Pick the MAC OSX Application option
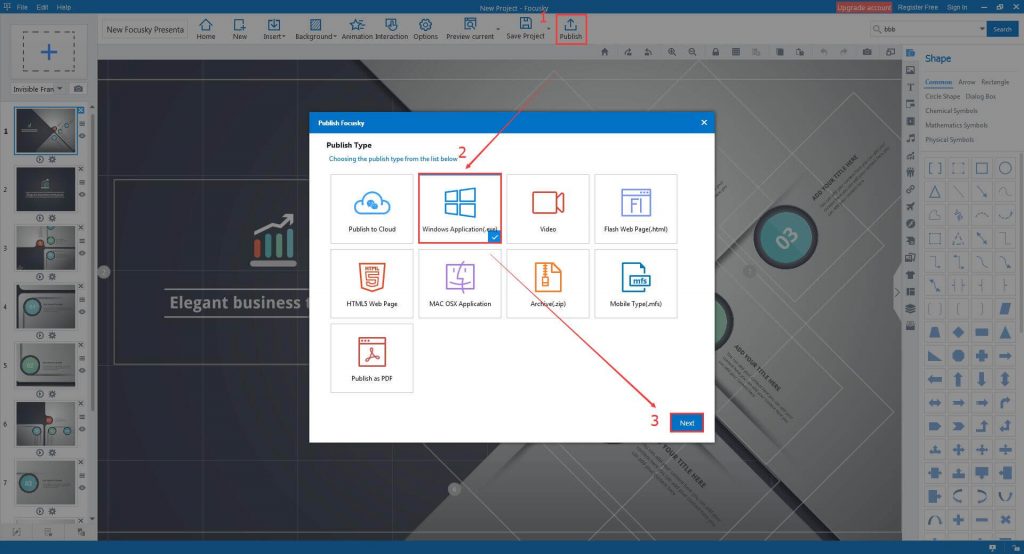Viewport: 1024px width, 554px height. (x=460, y=283)
